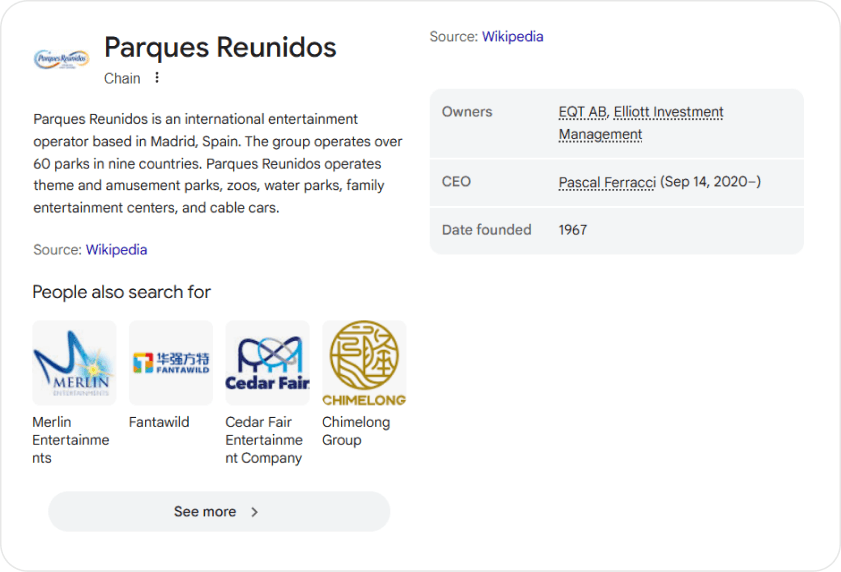Open the Merlin Entertainments logo thumbnail

[74, 363]
